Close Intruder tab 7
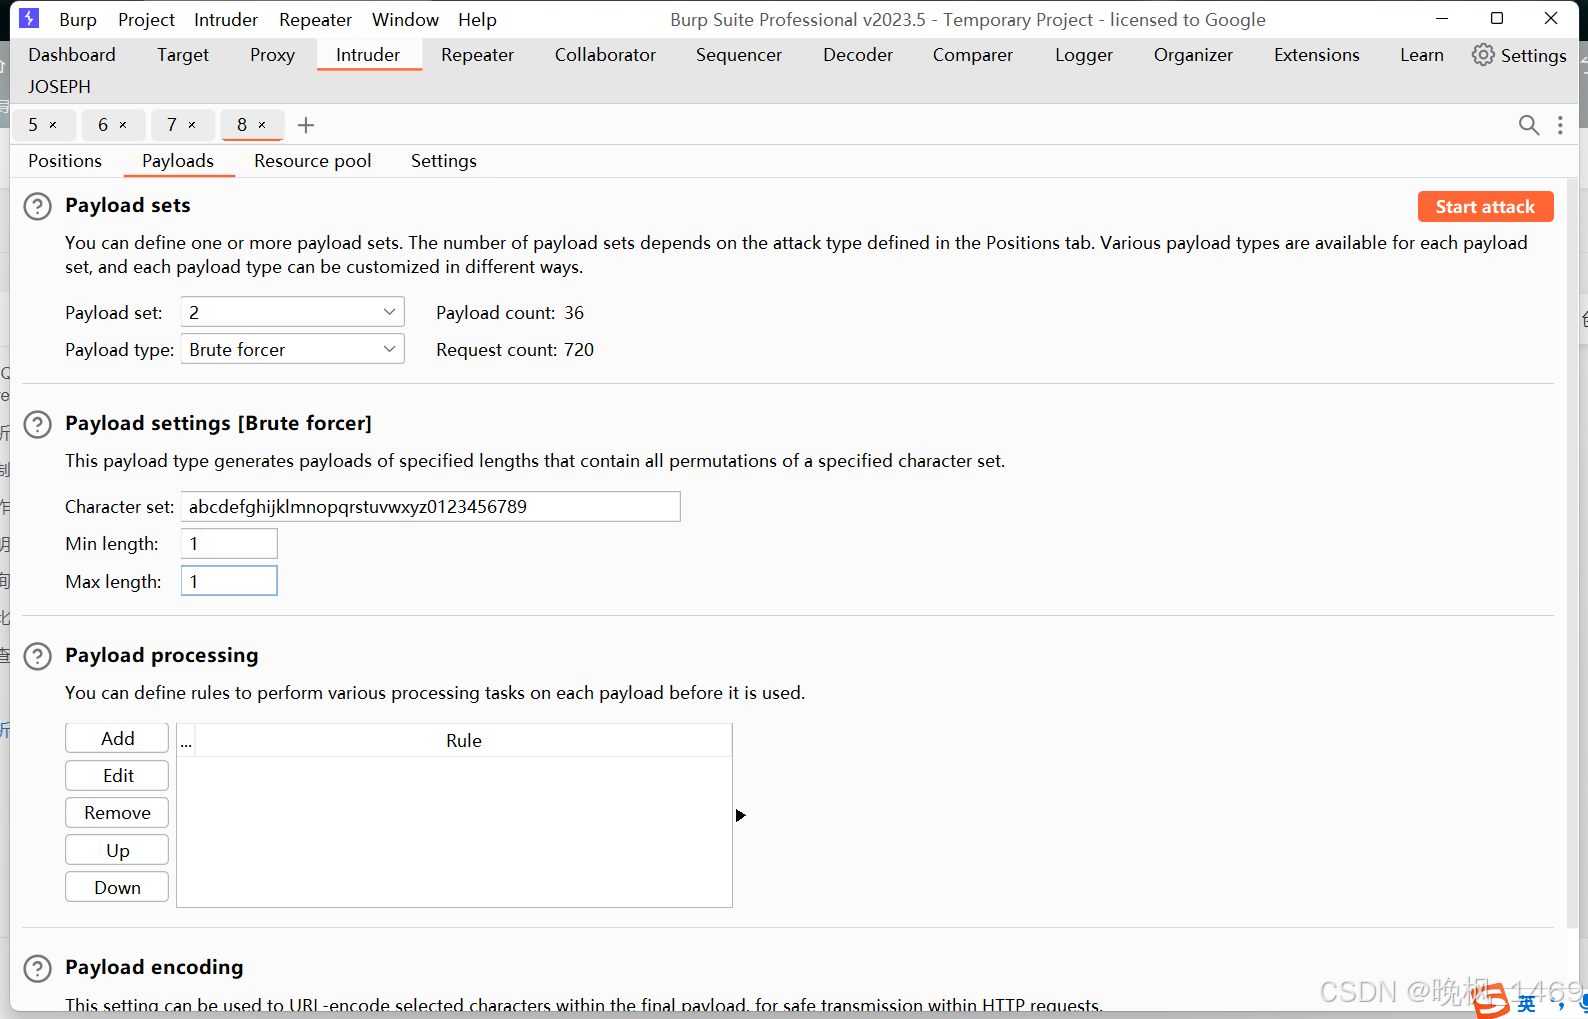The image size is (1588, 1019). pos(192,125)
